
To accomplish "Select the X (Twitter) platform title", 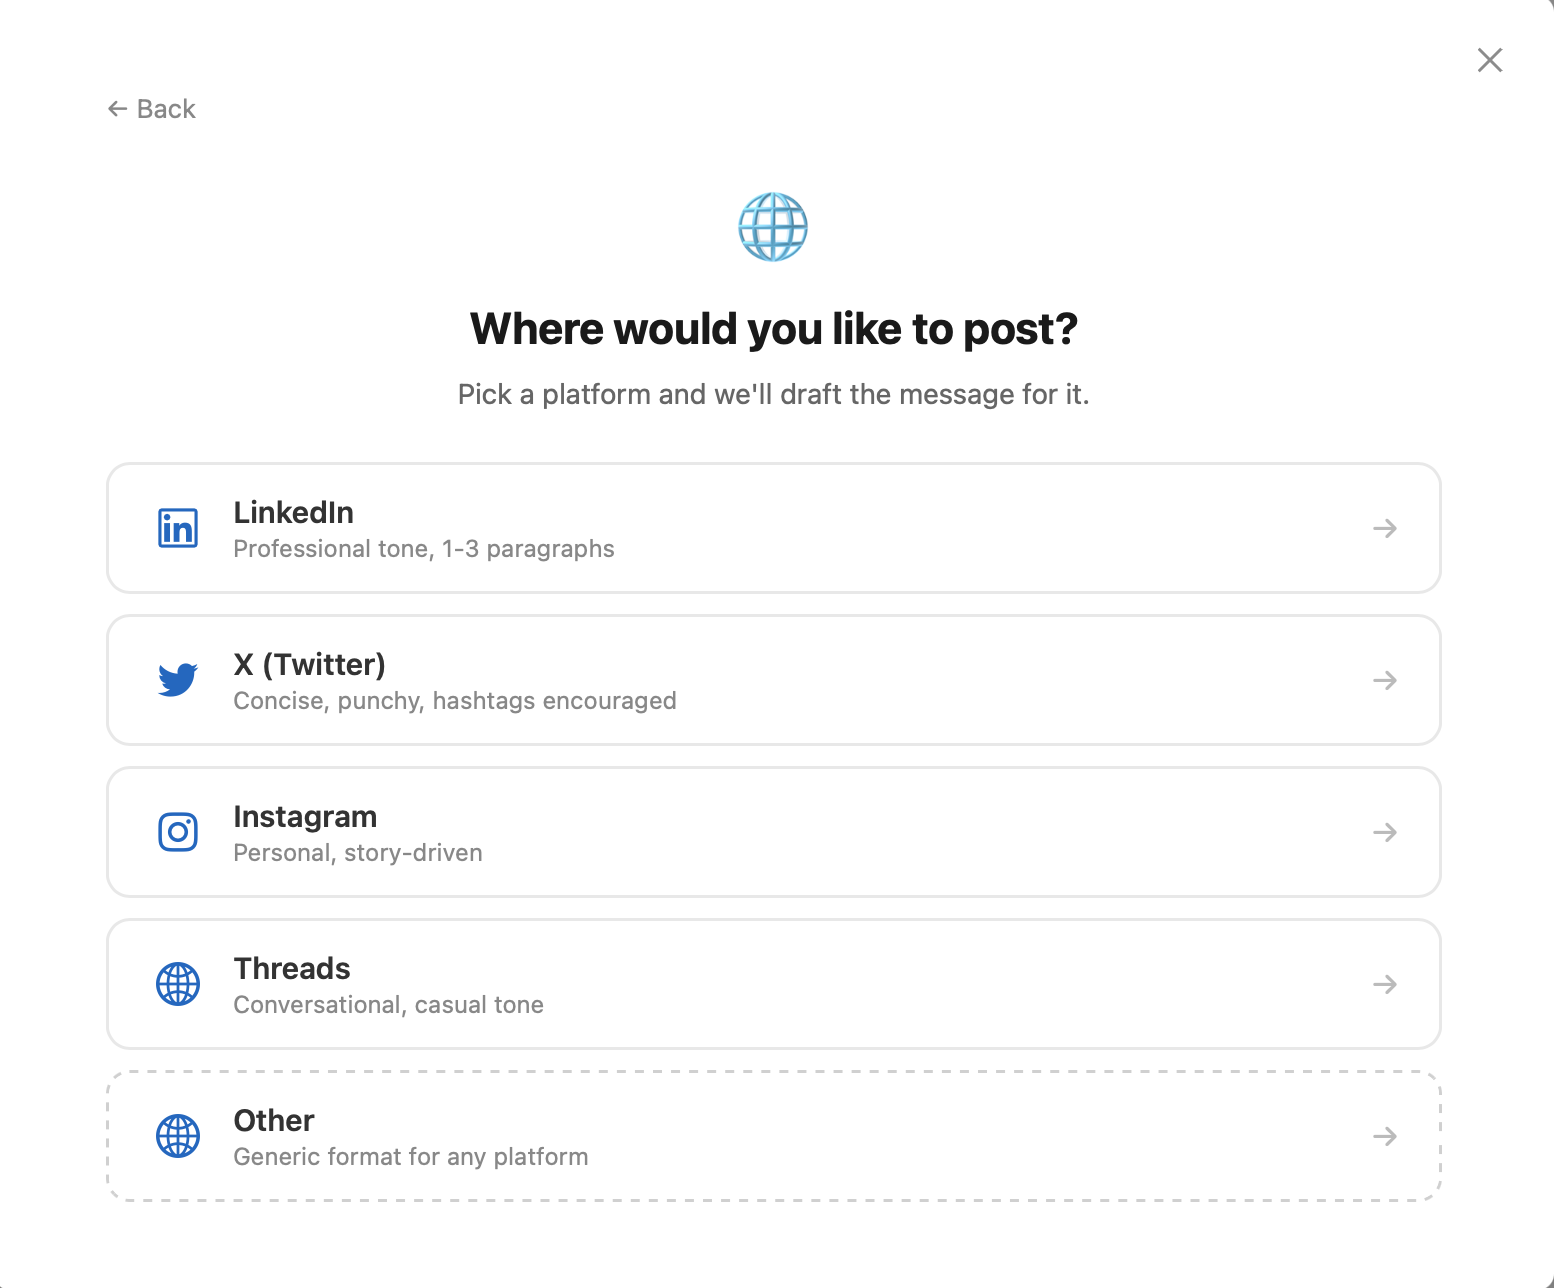I will tap(310, 664).
